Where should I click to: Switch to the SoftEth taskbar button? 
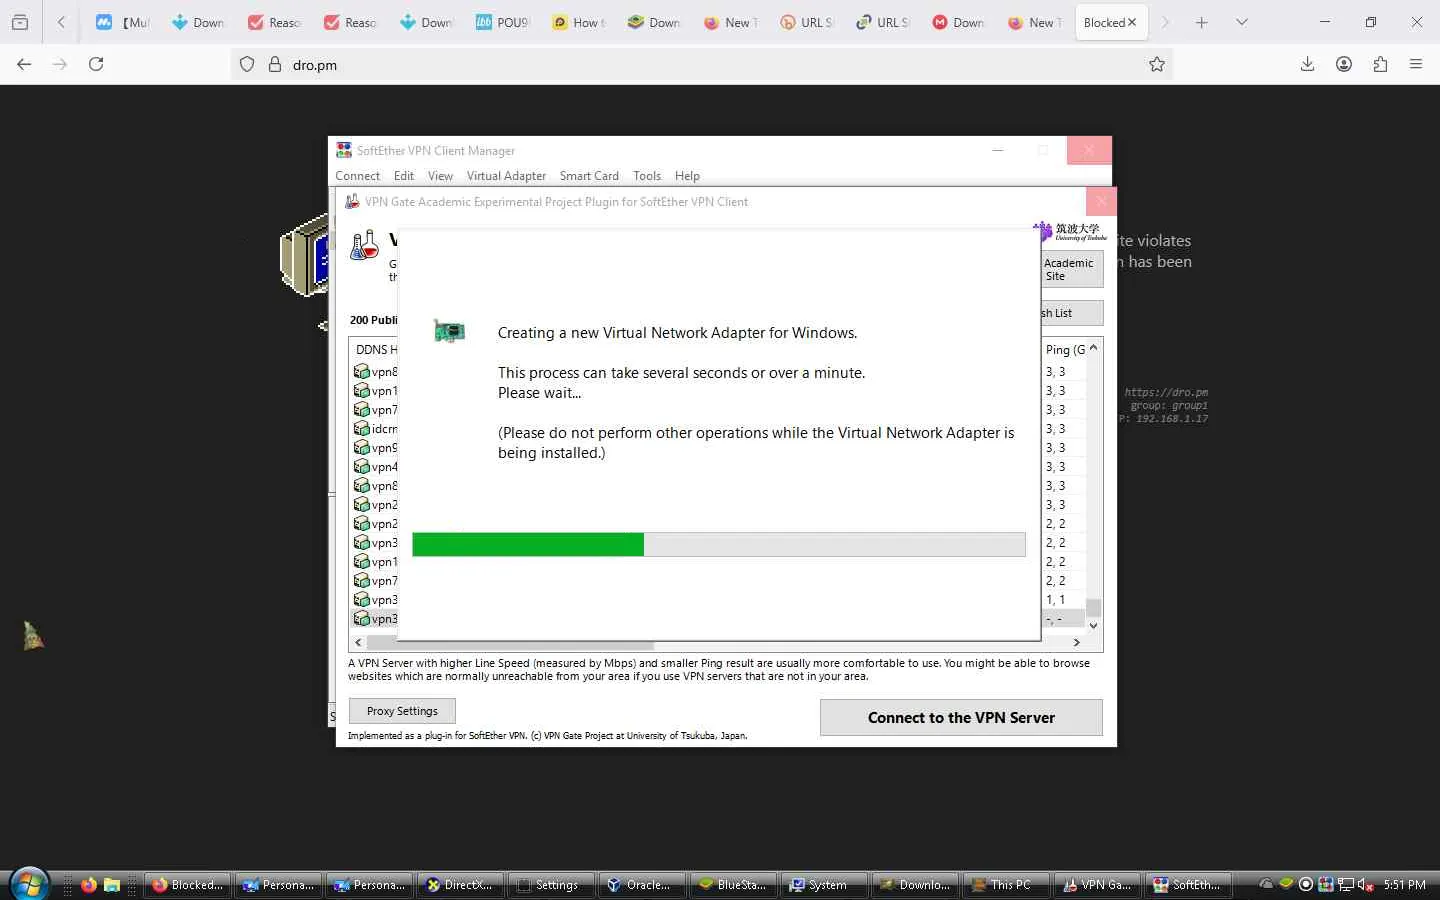coord(1188,885)
